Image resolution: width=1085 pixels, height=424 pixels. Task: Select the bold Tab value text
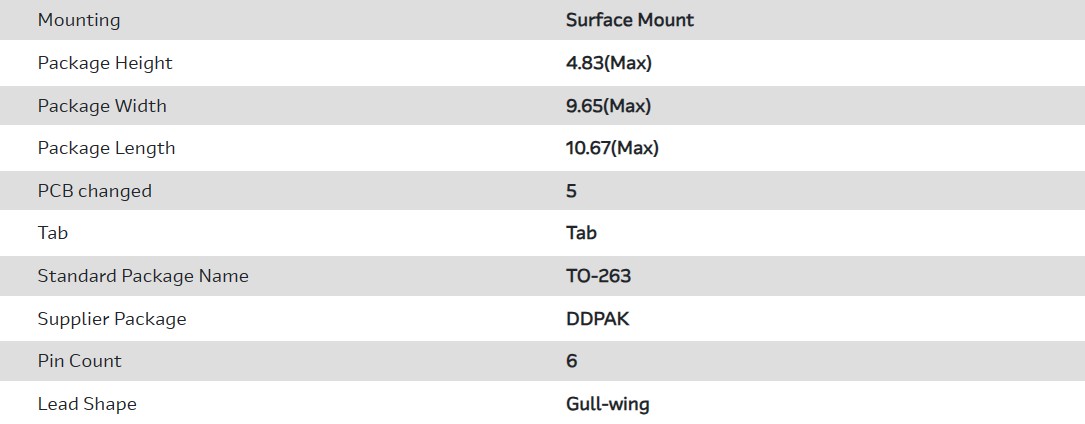[581, 233]
